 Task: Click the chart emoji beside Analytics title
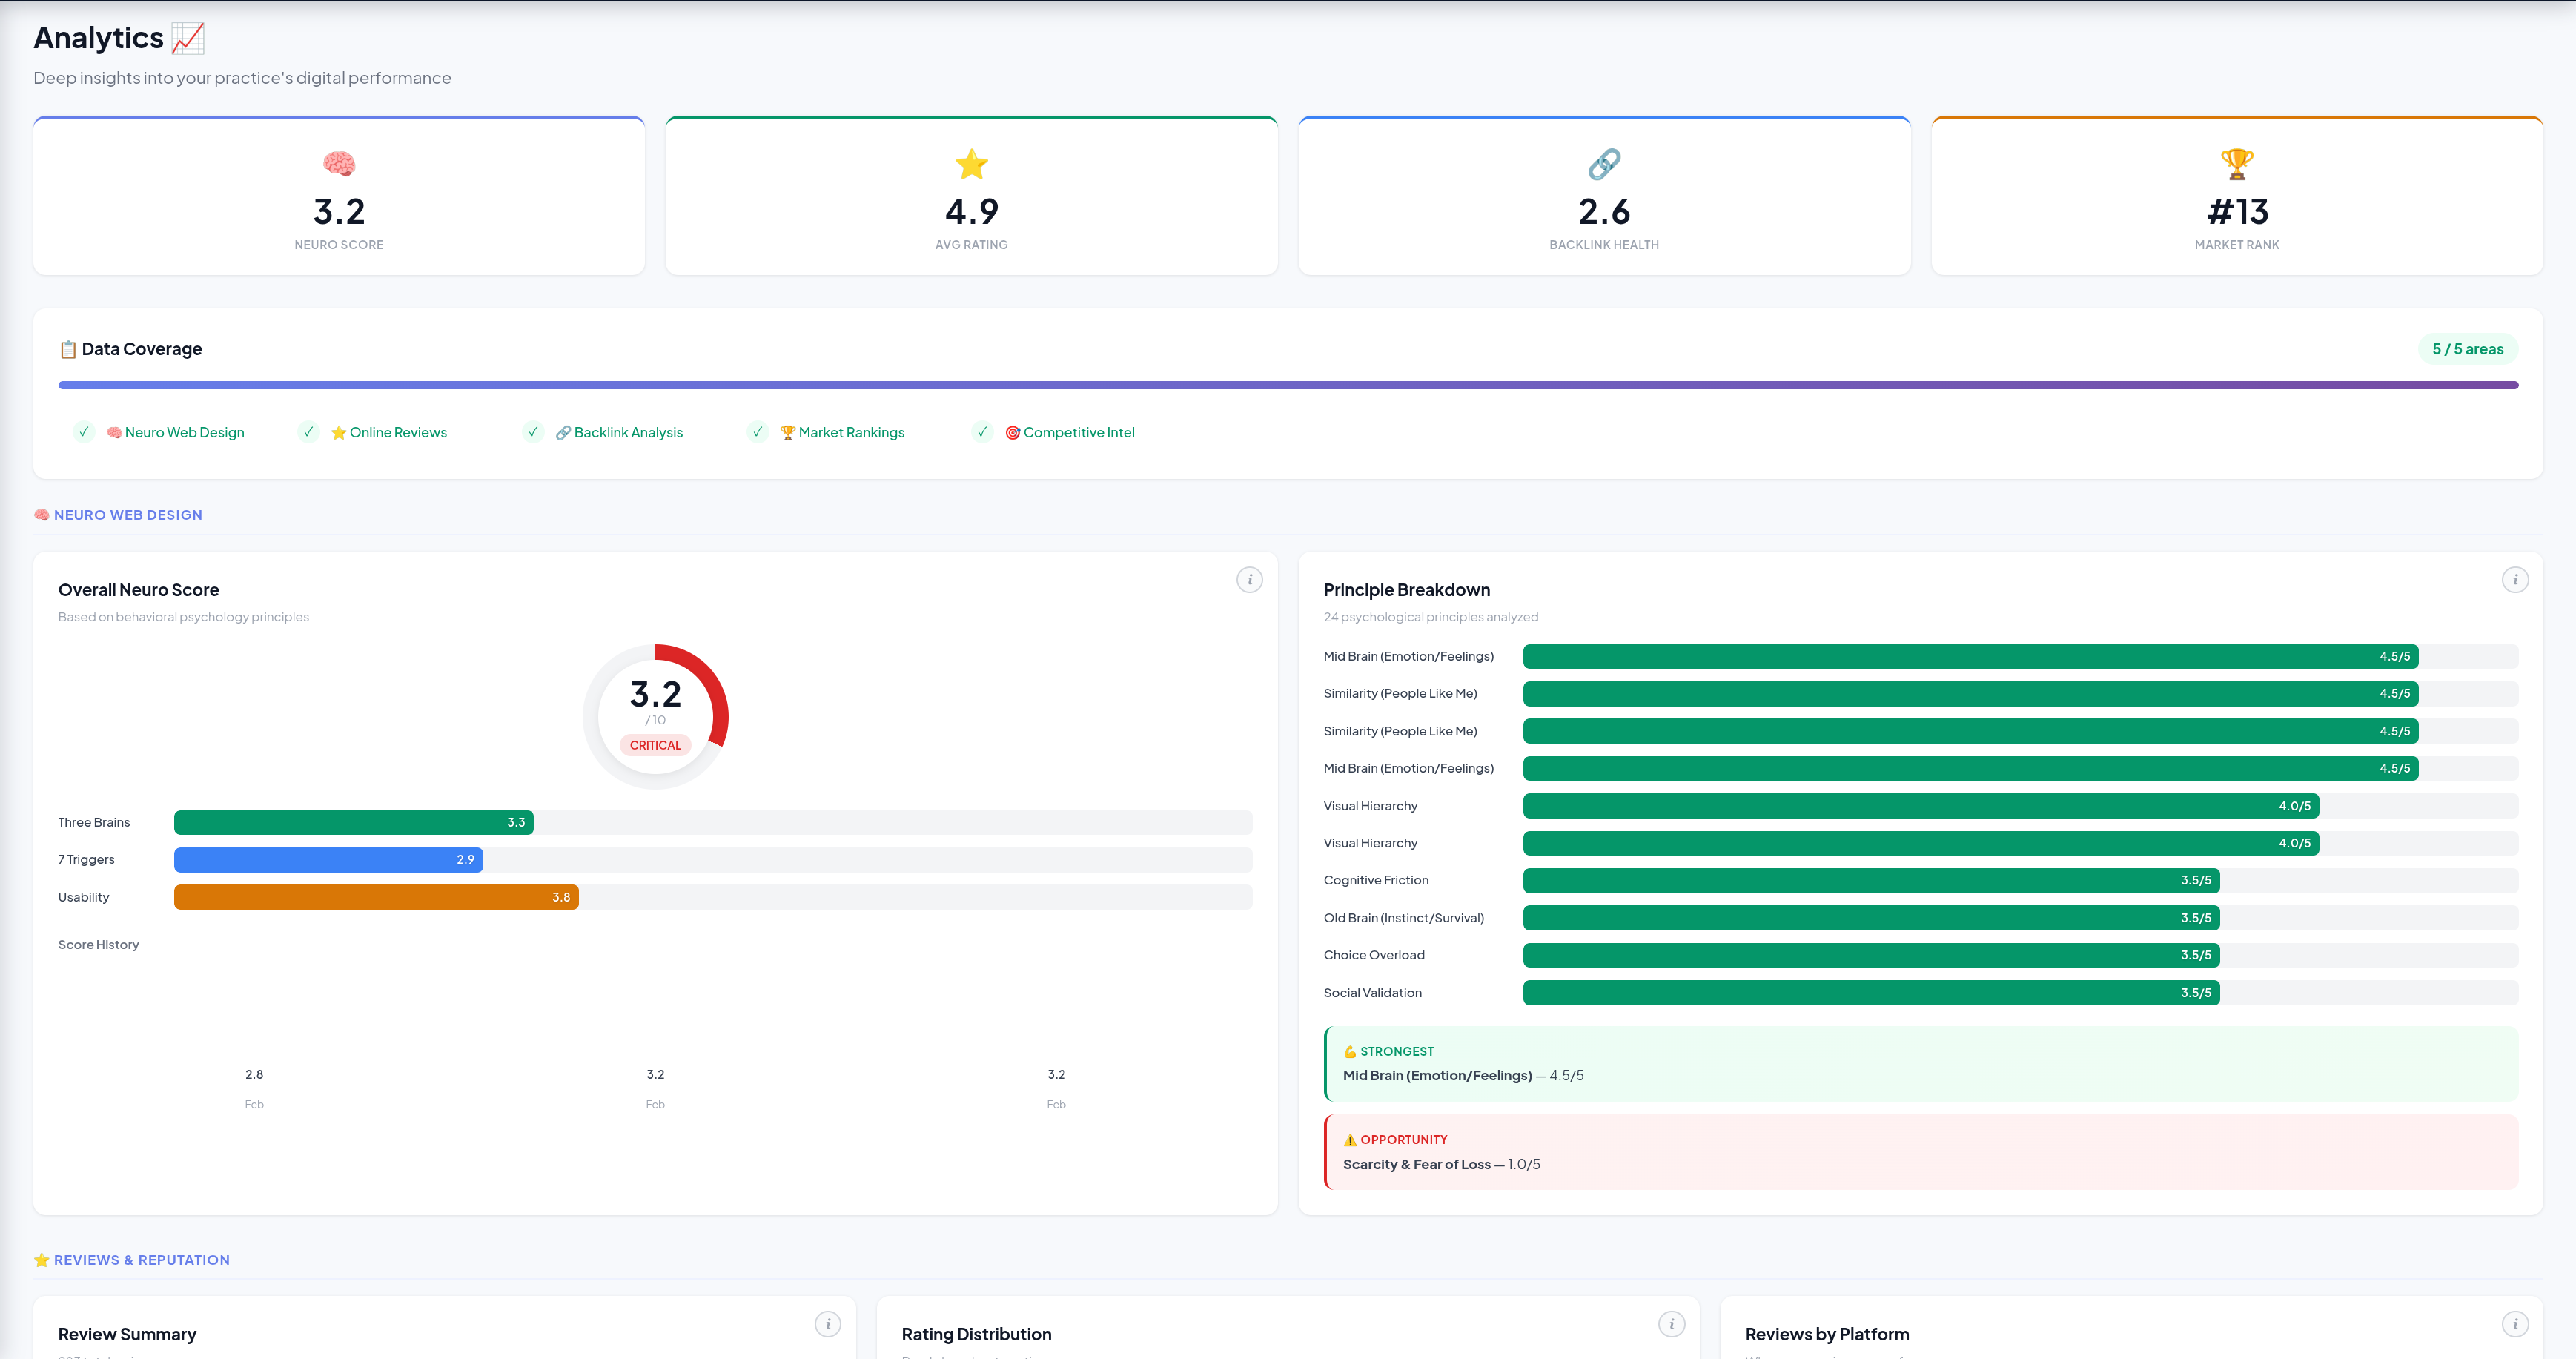pos(188,38)
